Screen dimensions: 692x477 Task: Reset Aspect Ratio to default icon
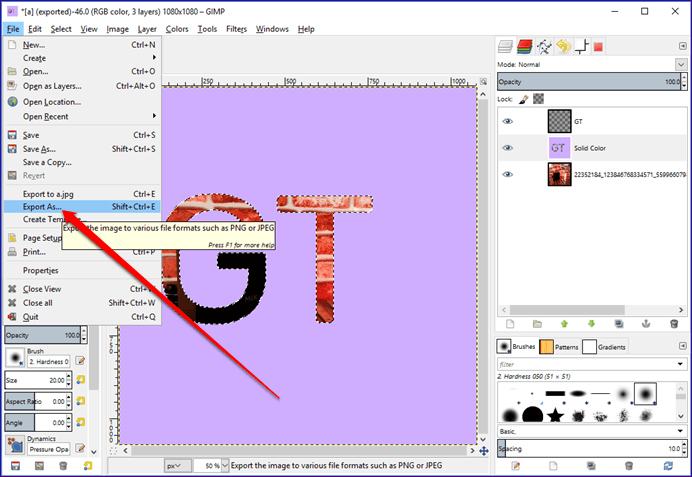coord(80,401)
